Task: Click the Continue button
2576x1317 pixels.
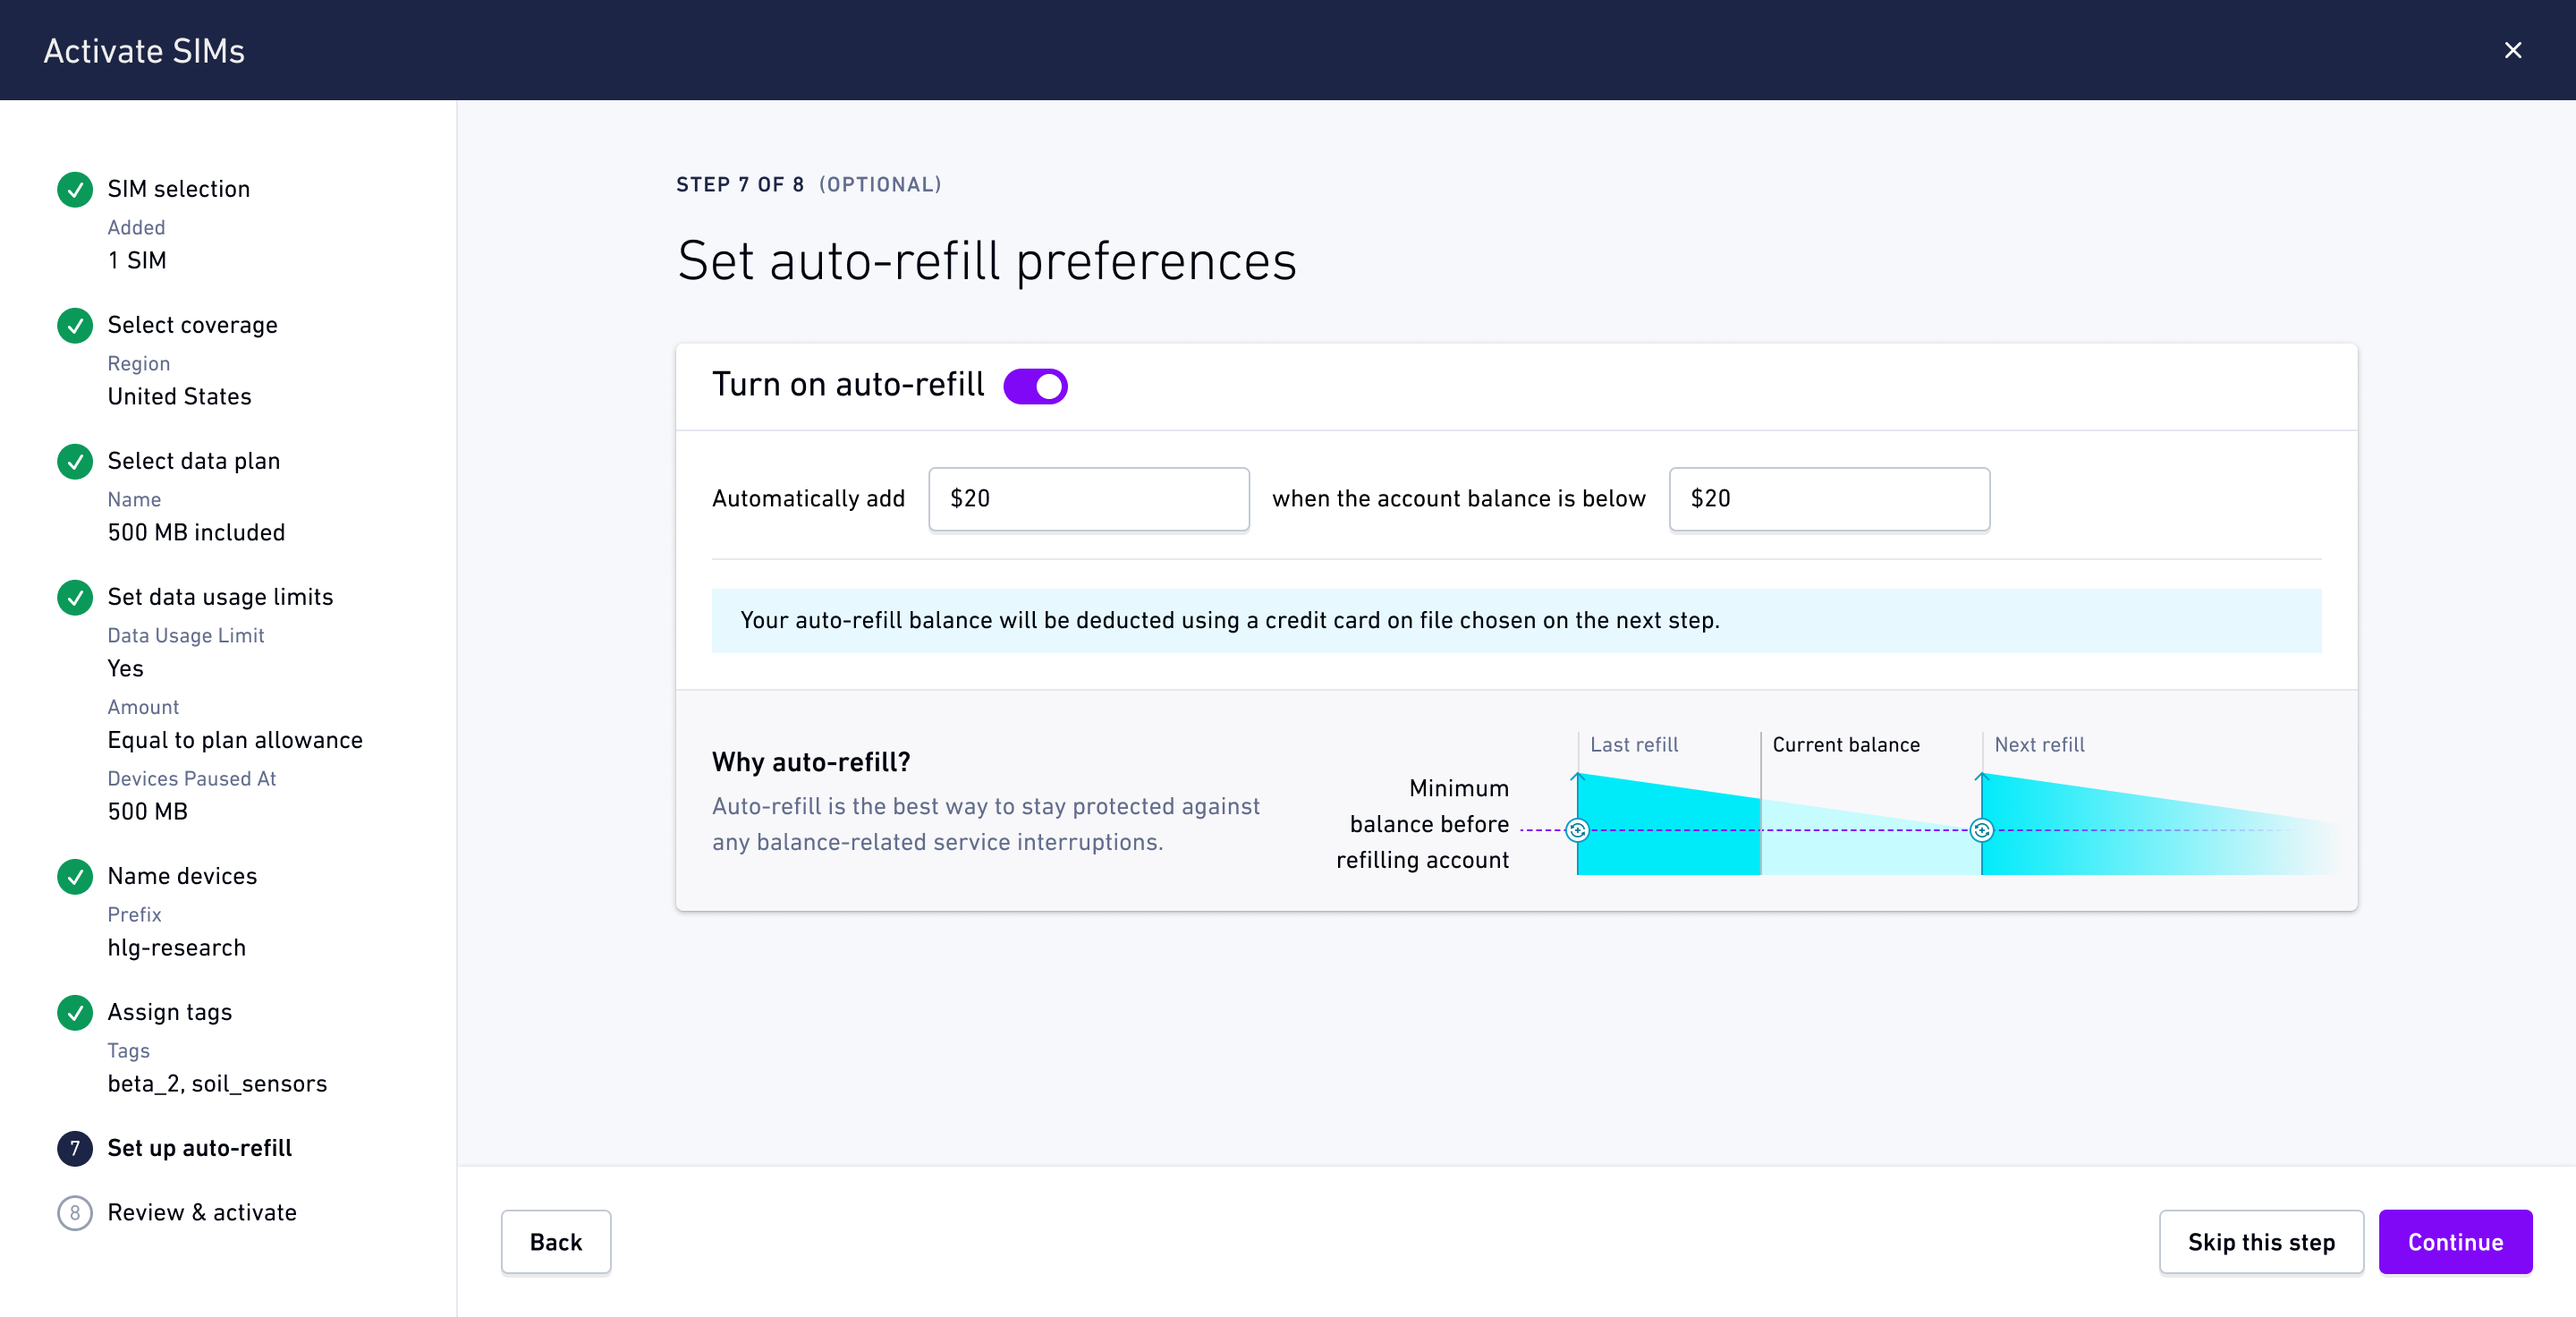Action: tap(2455, 1242)
